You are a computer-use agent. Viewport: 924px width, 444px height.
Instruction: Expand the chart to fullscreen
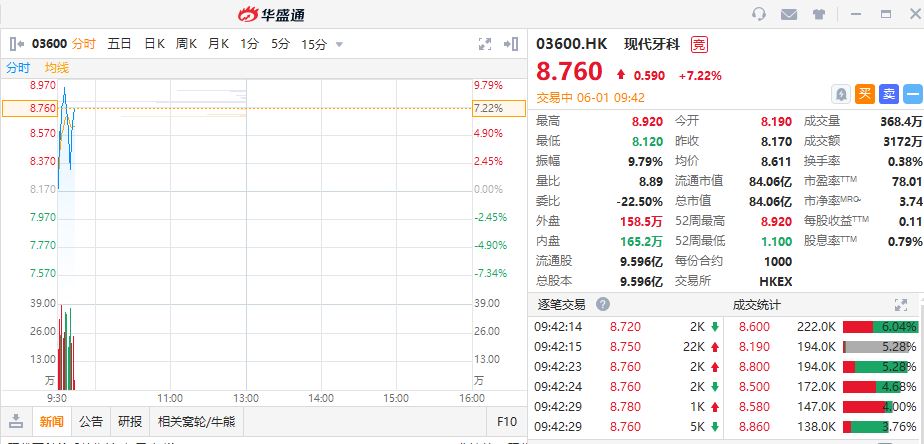click(x=485, y=44)
